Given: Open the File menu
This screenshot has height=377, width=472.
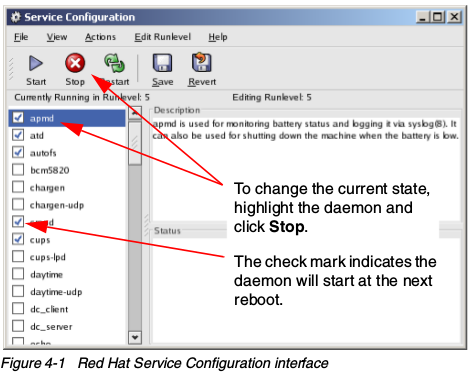Looking at the screenshot, I should click(x=21, y=37).
